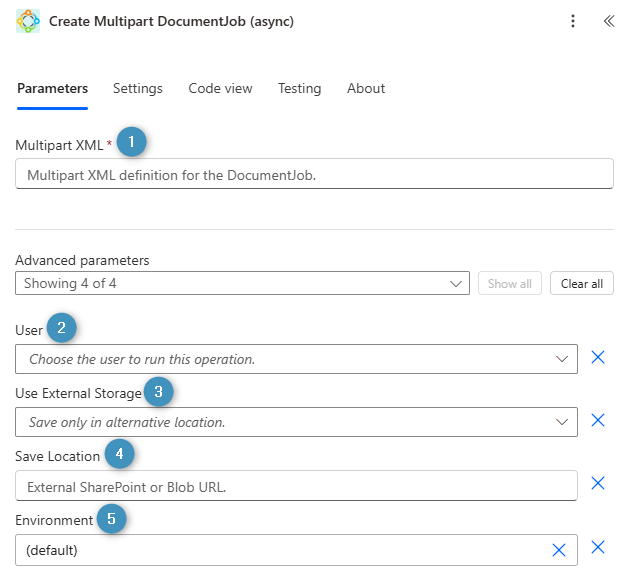
Task: Remove the Environment parameter row
Action: 598,547
